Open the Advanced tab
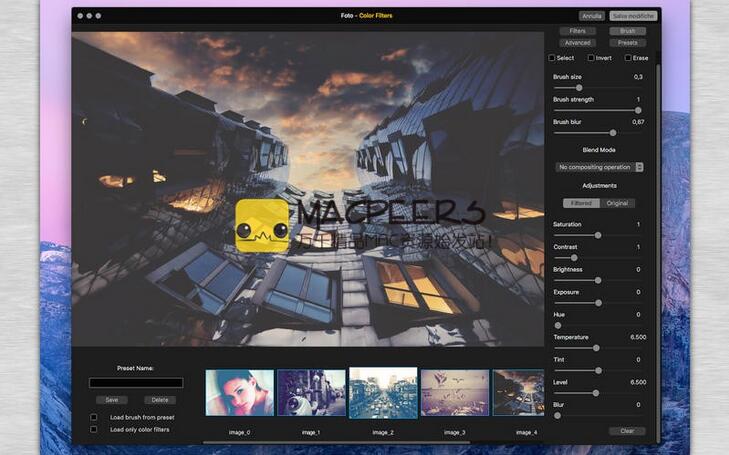Screen dimensions: 729x455 [x=577, y=43]
